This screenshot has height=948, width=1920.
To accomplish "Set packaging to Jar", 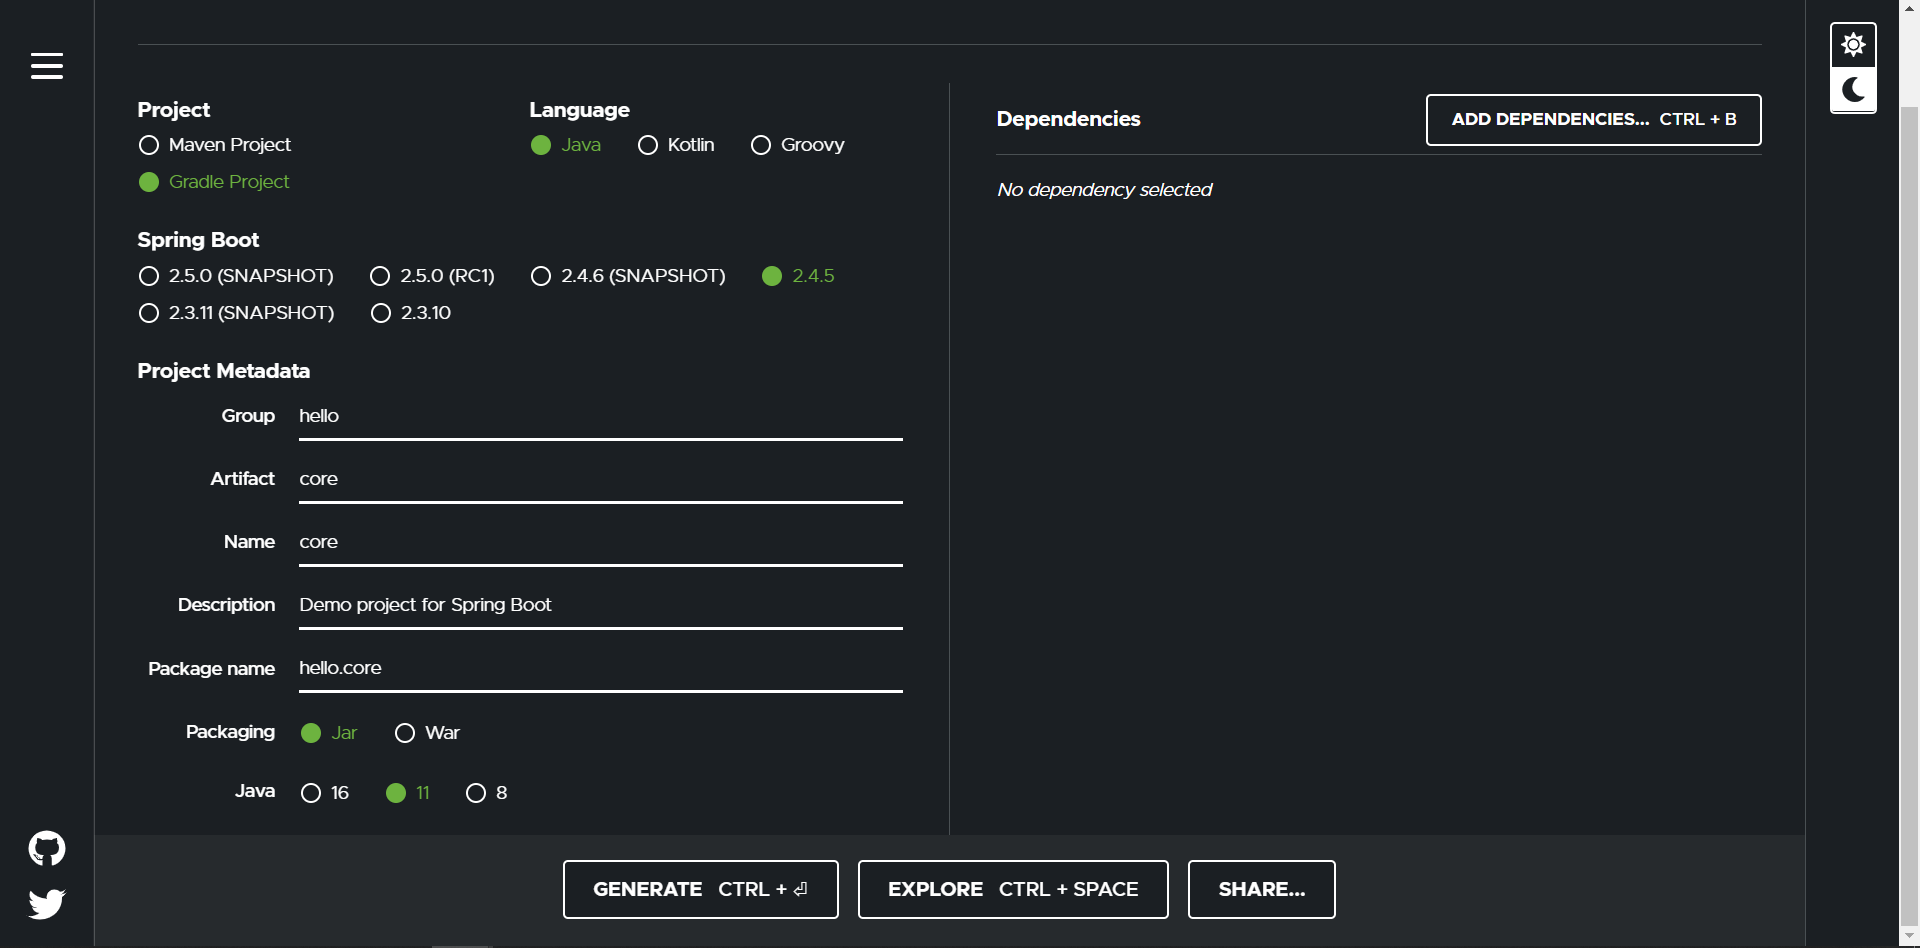I will [329, 733].
